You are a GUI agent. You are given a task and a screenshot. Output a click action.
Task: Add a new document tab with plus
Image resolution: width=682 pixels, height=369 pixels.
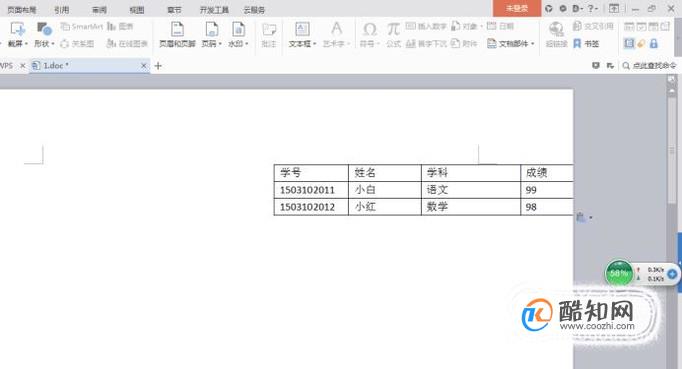point(158,66)
